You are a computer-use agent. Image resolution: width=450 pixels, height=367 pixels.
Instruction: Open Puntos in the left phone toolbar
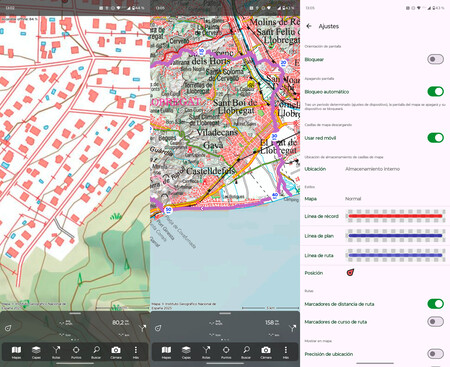[76, 352]
